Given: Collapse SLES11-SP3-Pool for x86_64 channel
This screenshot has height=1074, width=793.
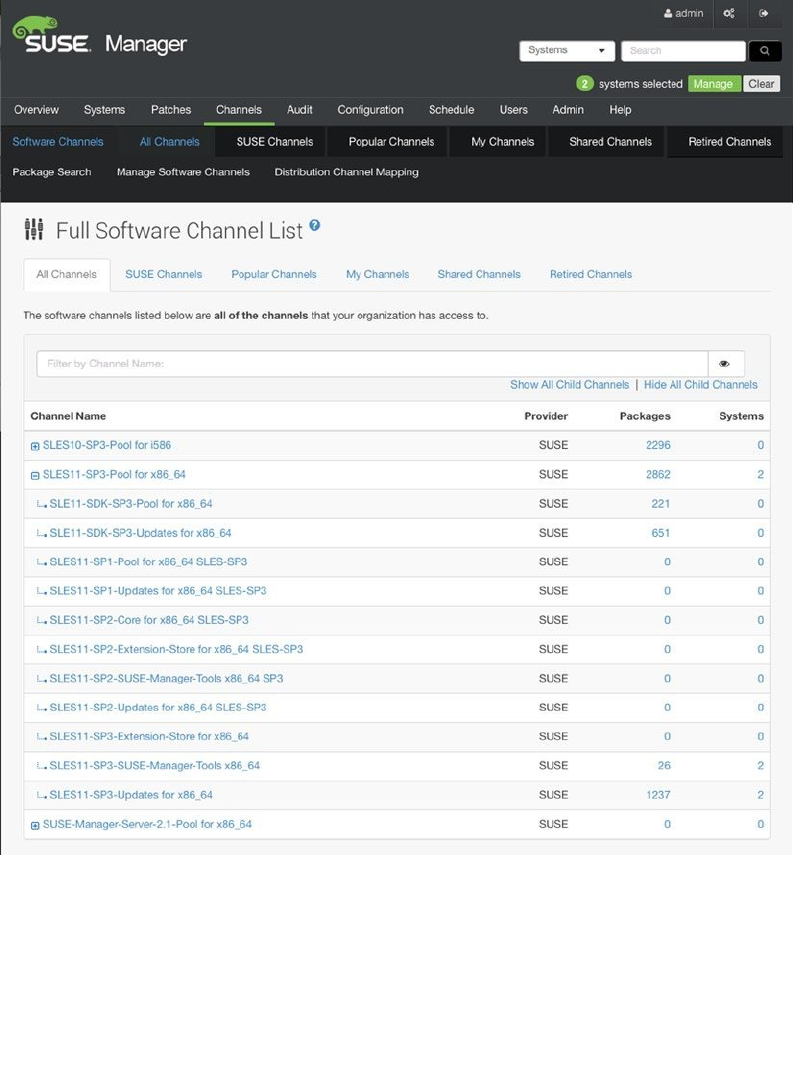Looking at the screenshot, I should [x=35, y=475].
